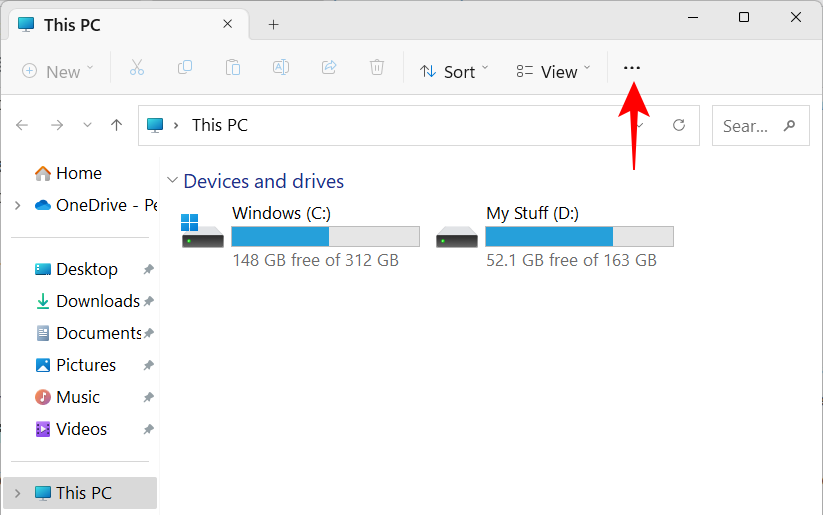
Task: Go back with the left arrow
Action: click(x=22, y=125)
